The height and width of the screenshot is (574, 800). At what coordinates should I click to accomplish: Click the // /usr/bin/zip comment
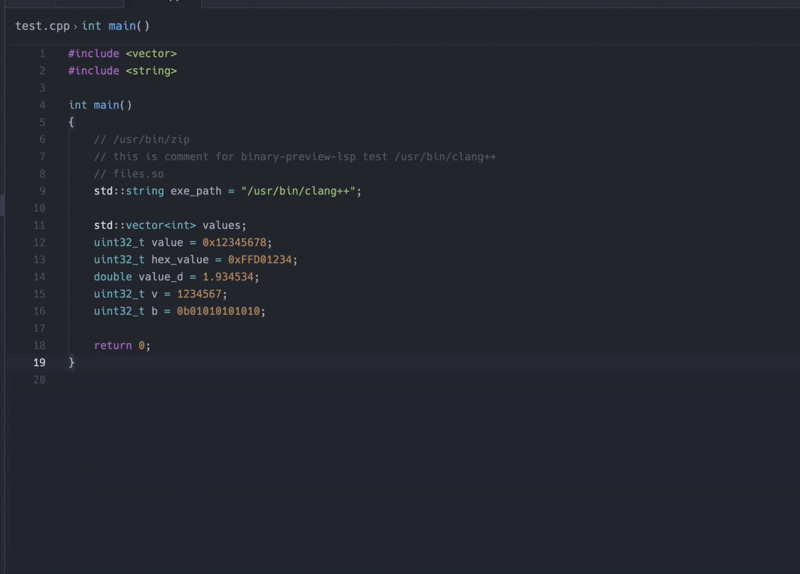(x=142, y=139)
